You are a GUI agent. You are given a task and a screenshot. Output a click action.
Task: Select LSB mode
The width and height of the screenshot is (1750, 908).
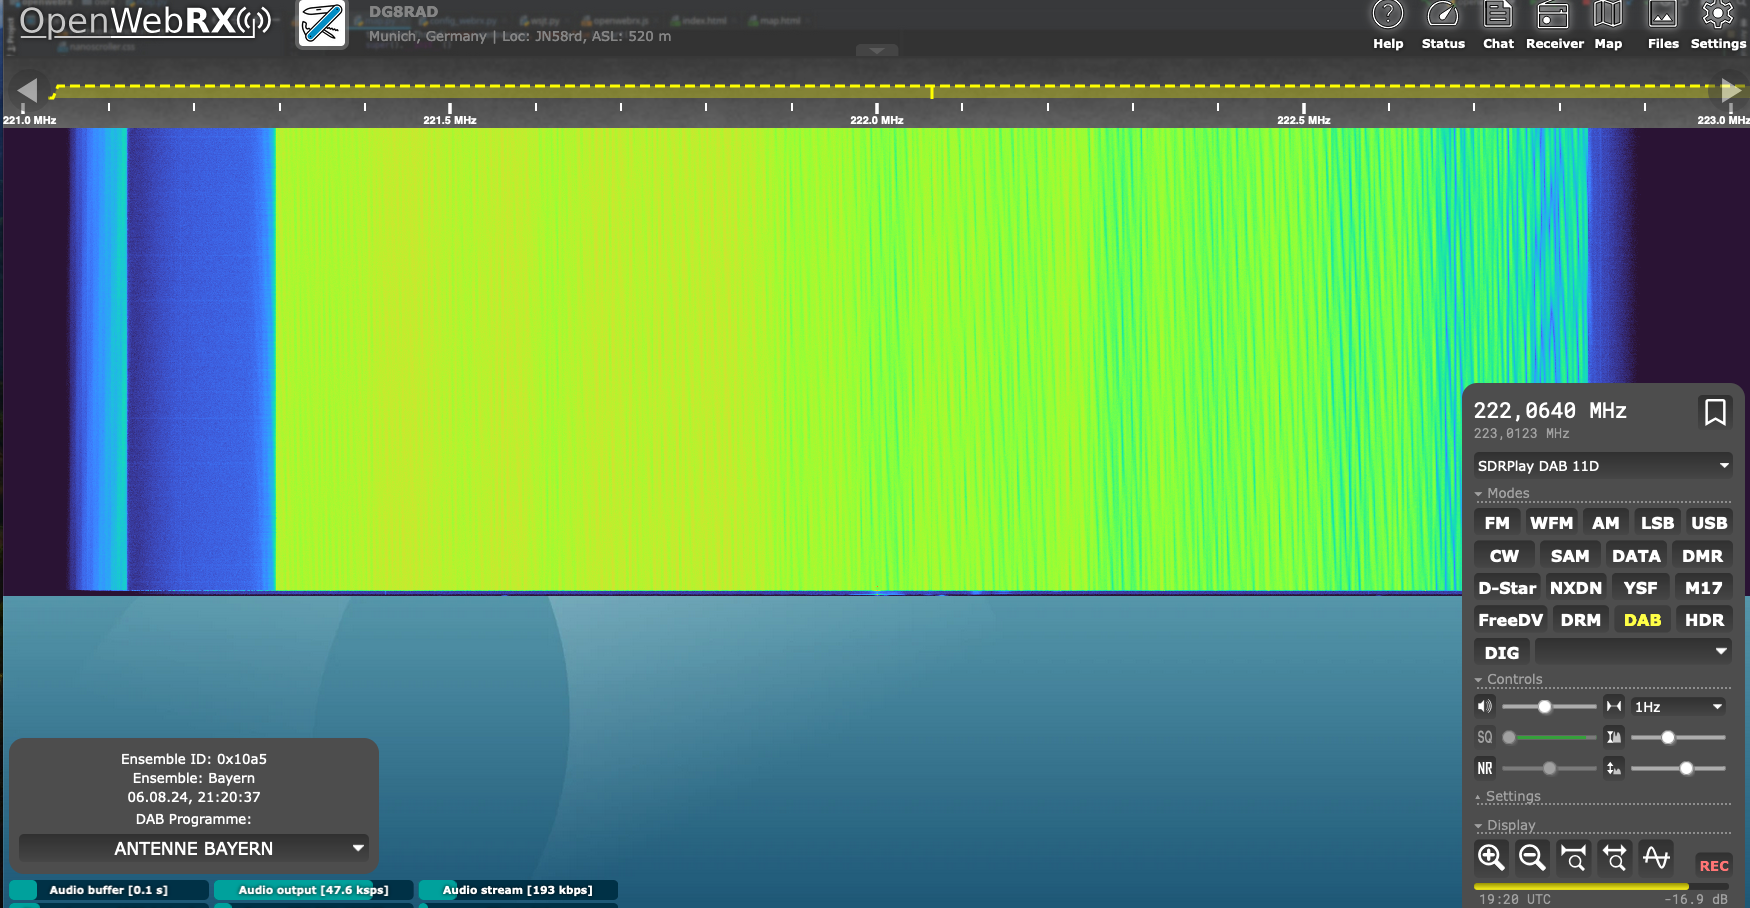1657,522
